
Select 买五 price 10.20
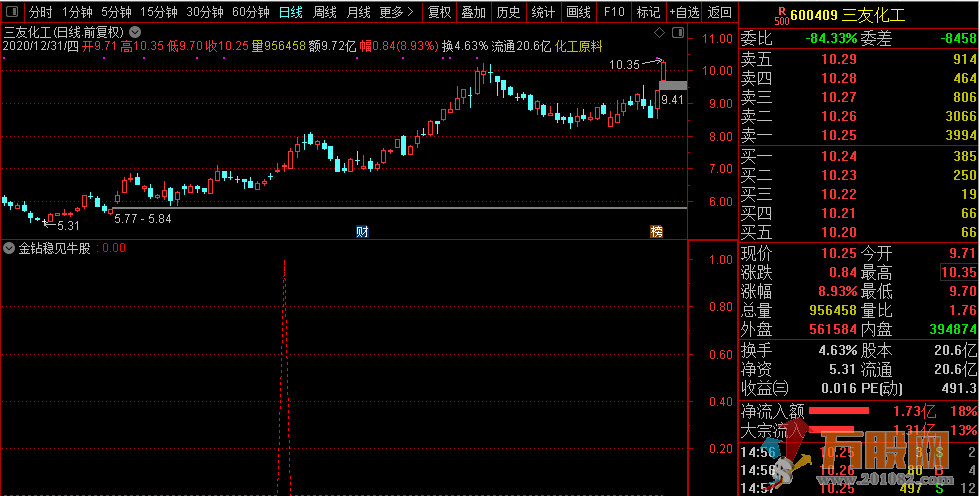pyautogui.click(x=839, y=232)
